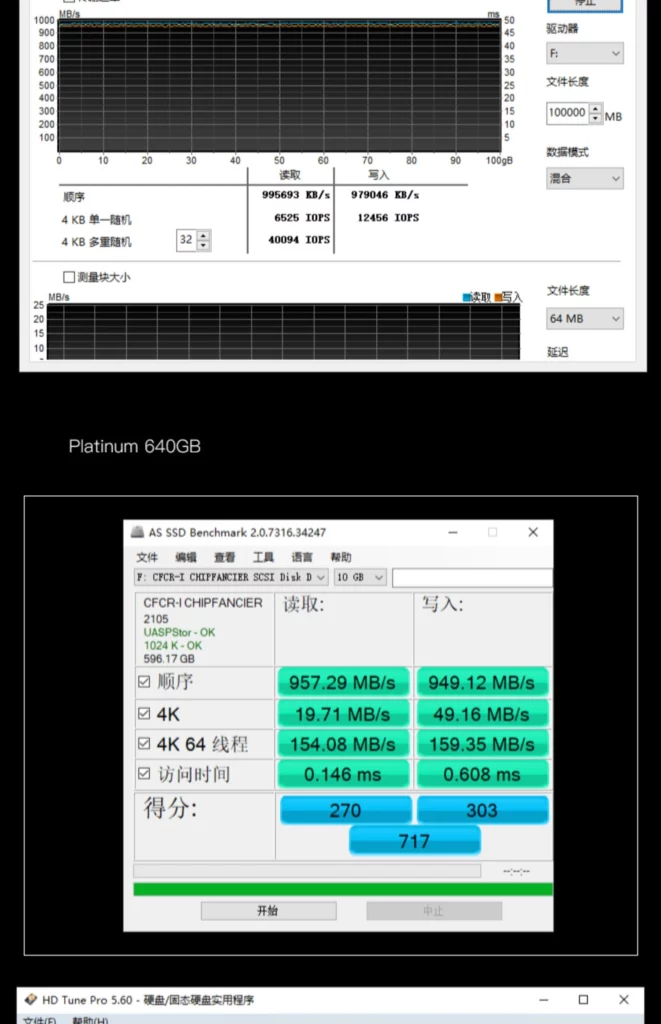Click the 12456 IOPS write value
Screen dimensions: 661x1024
pyautogui.click(x=388, y=217)
